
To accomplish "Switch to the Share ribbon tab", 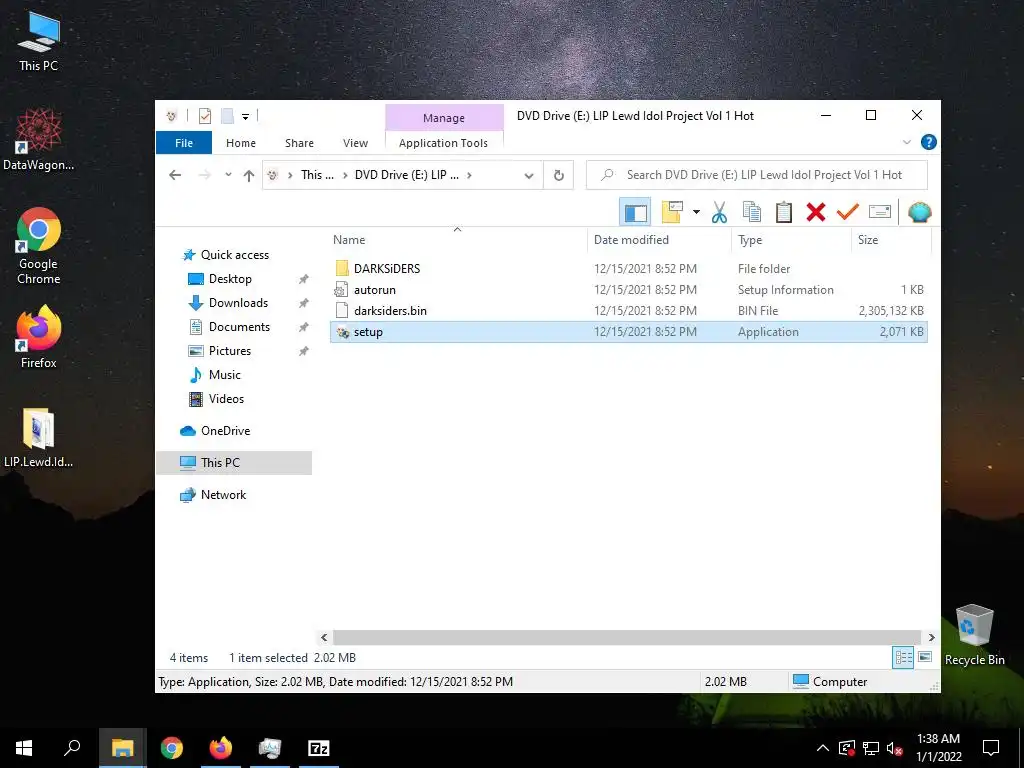I will tap(299, 143).
